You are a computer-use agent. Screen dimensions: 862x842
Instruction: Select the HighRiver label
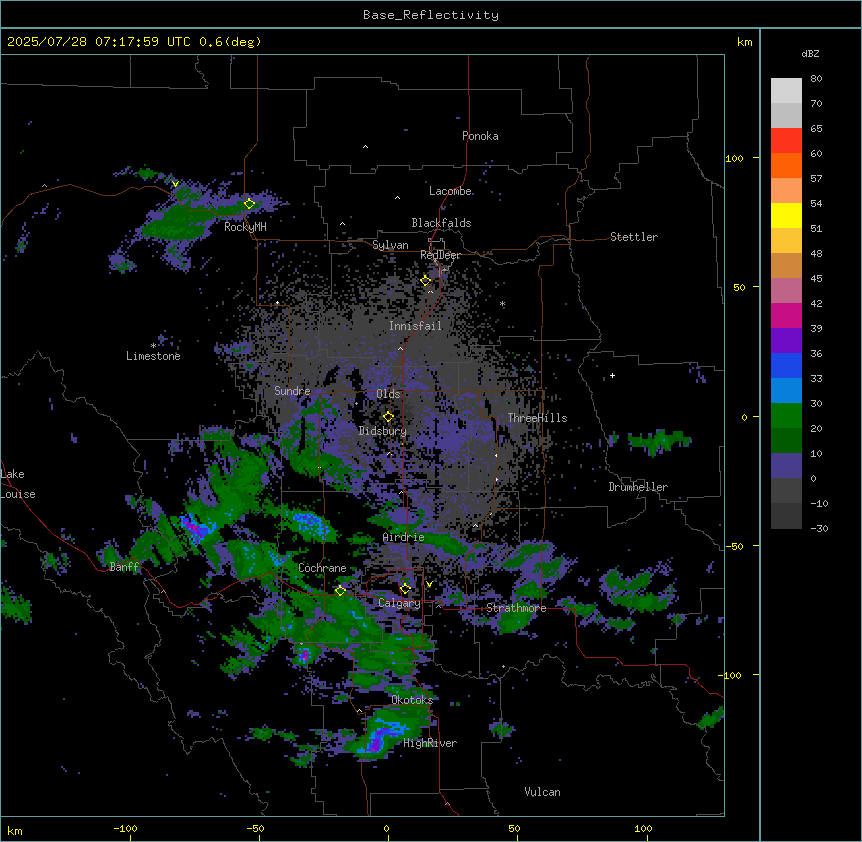[x=430, y=743]
